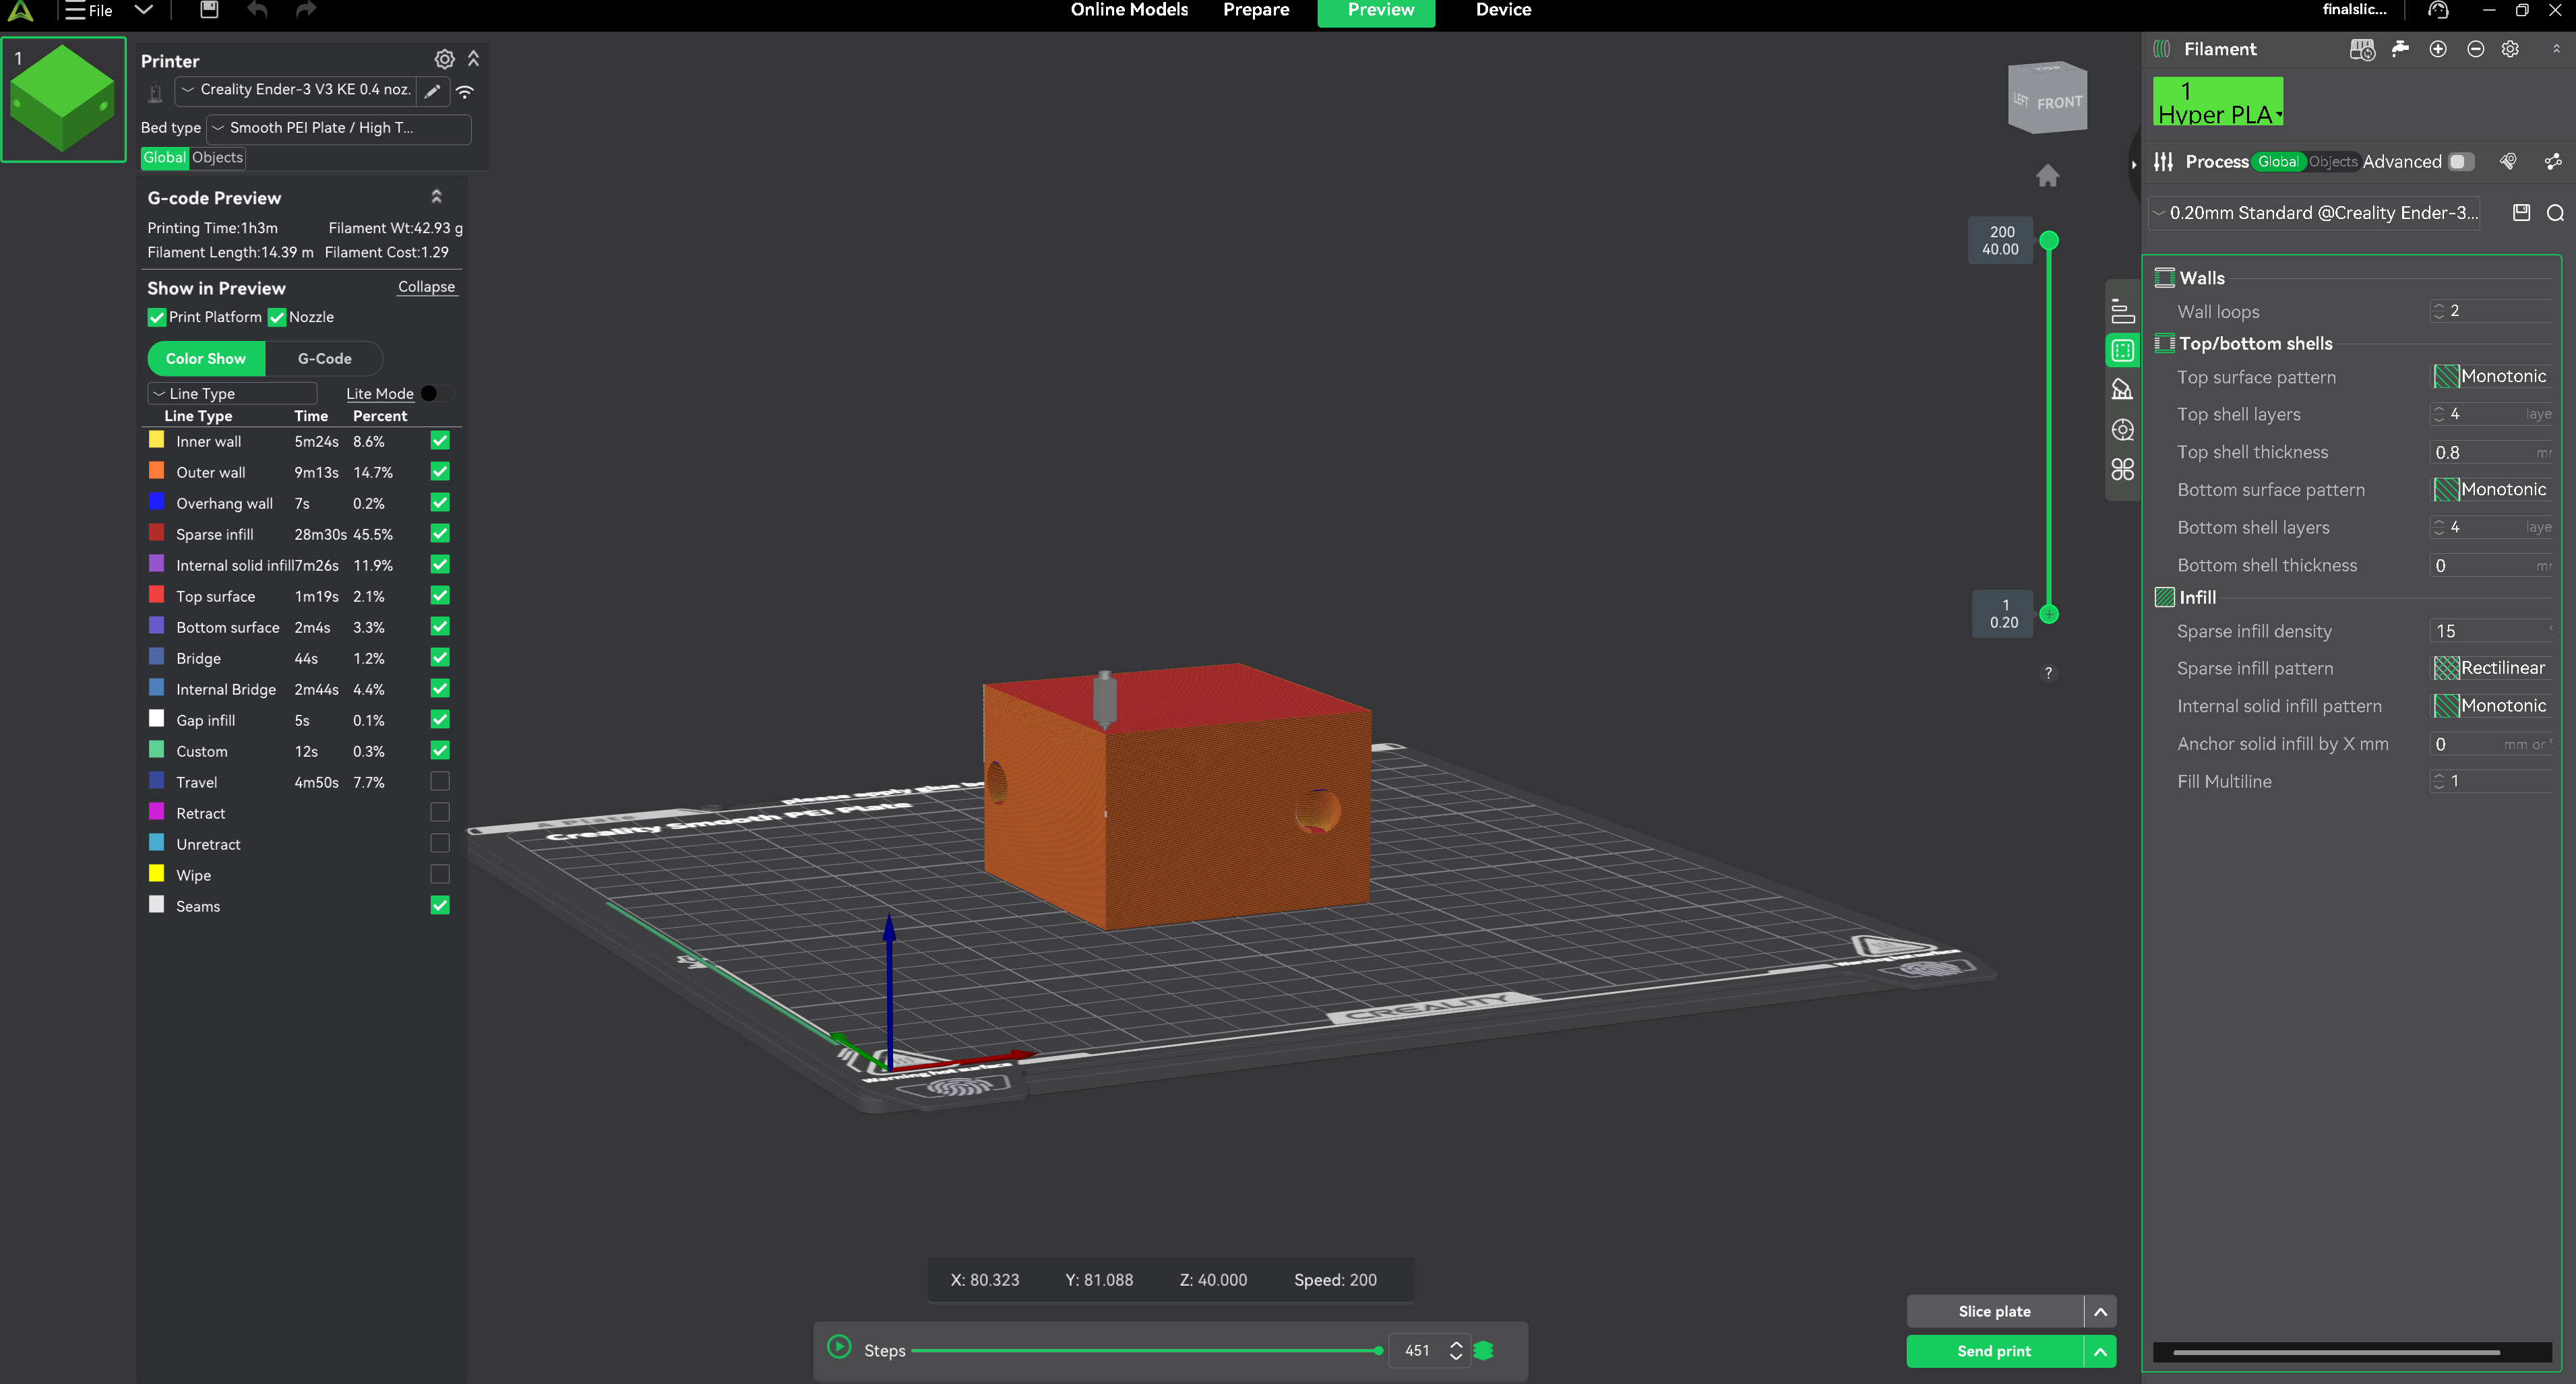
Task: Click the home view reset icon
Action: pyautogui.click(x=2047, y=176)
